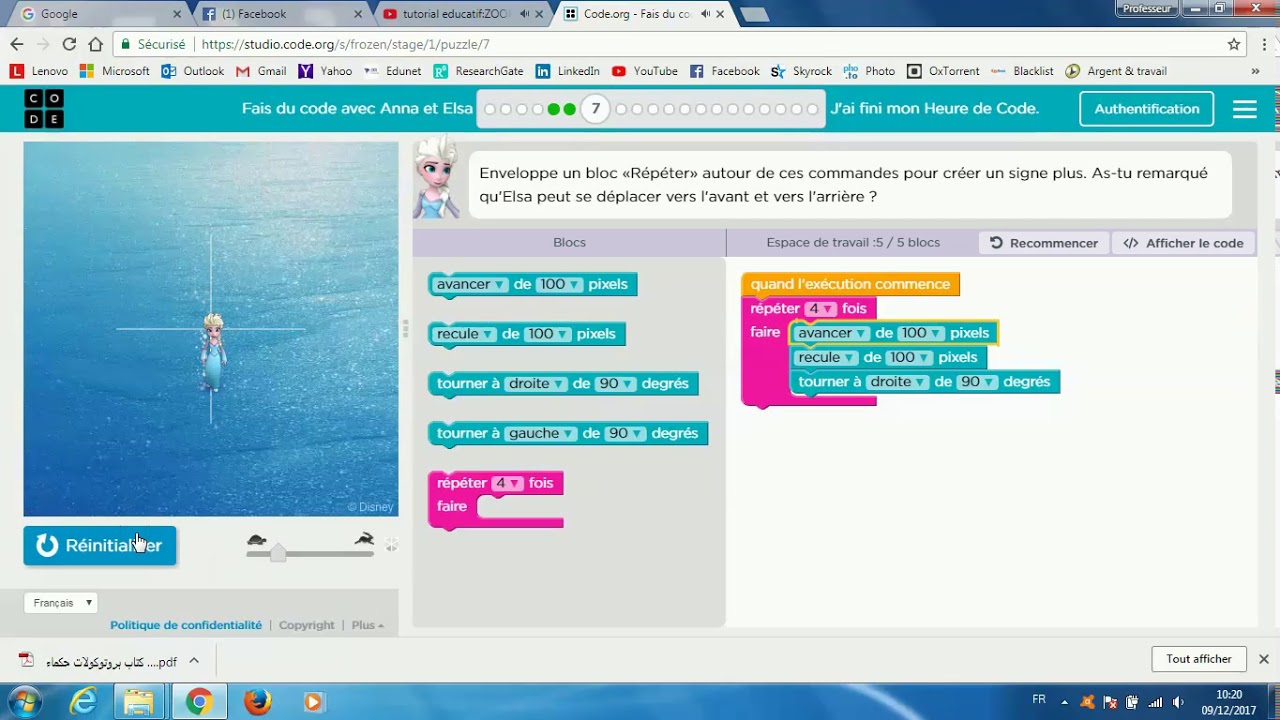Open Outlook bookmark
This screenshot has height=720, width=1280.
pyautogui.click(x=193, y=71)
